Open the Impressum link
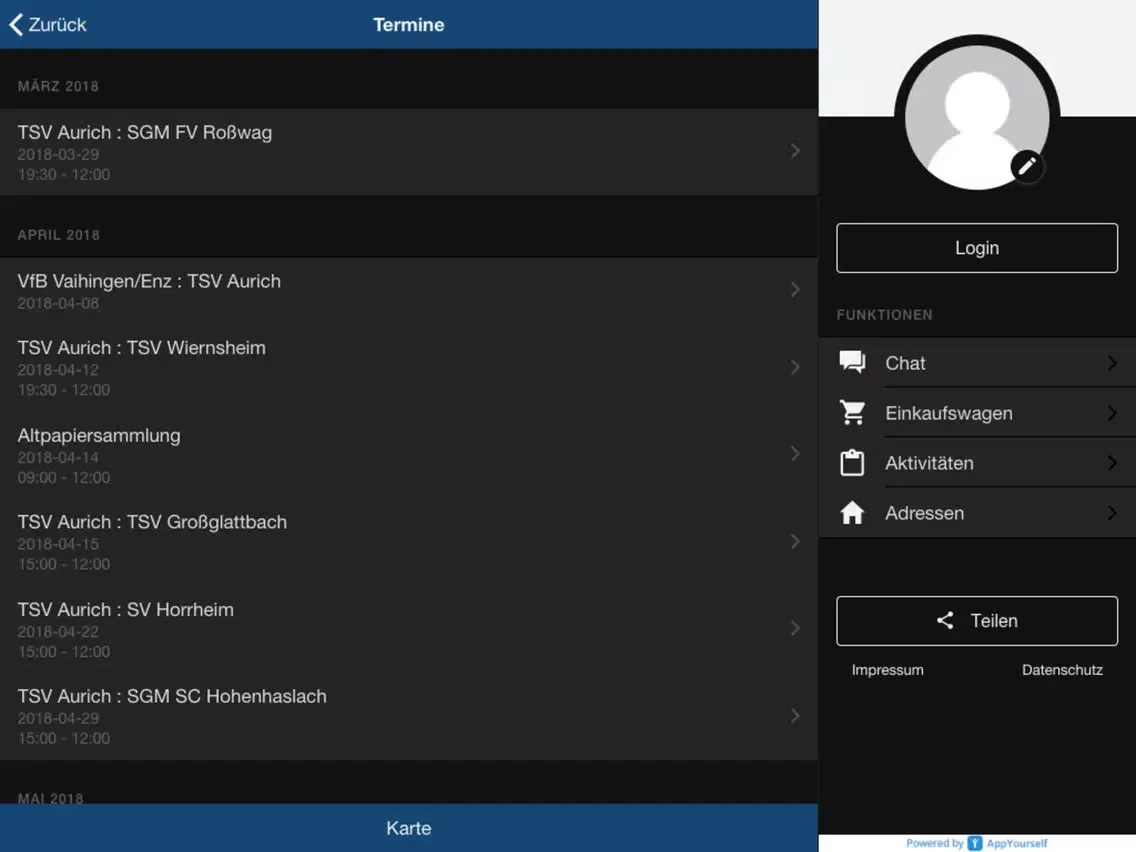Viewport: 1136px width, 852px height. tap(888, 670)
